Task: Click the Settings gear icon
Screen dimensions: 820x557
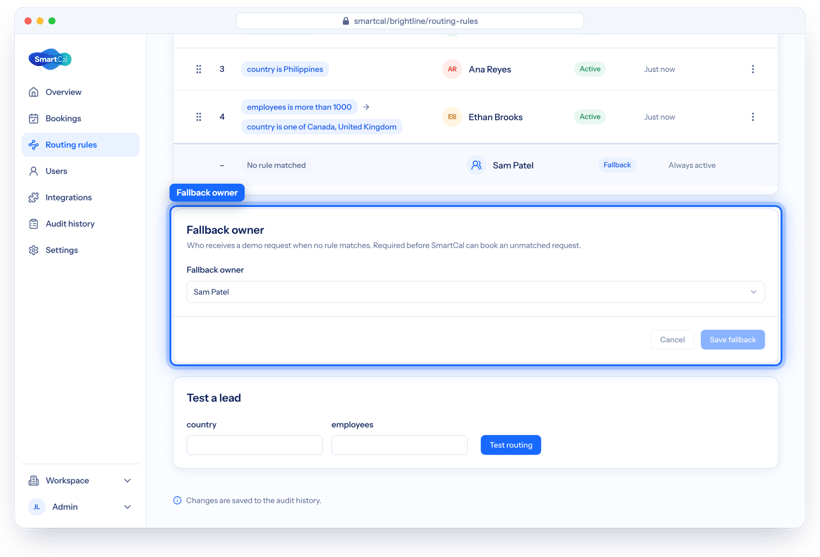Action: [33, 250]
